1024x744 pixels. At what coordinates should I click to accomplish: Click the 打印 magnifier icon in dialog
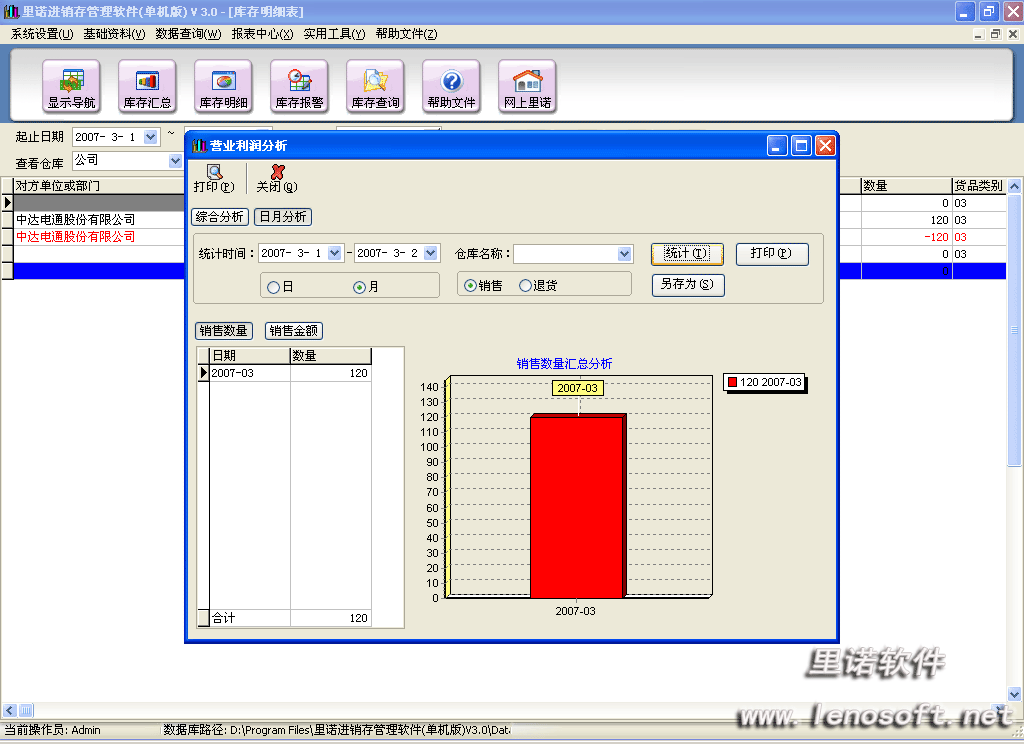(x=214, y=172)
